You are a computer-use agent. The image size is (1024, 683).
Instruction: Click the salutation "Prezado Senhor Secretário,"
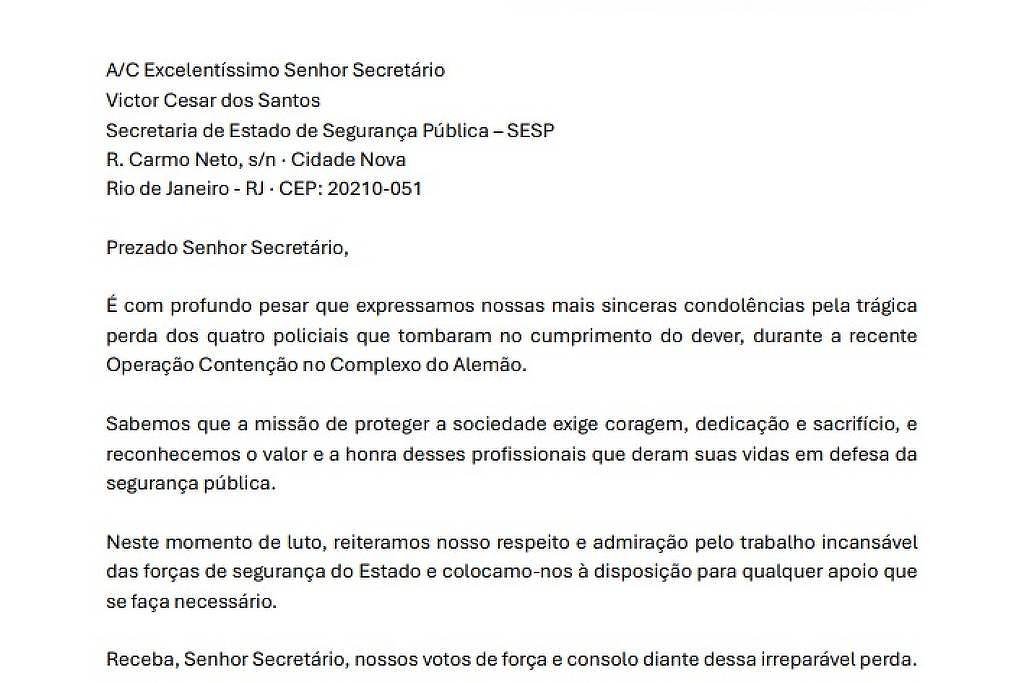pyautogui.click(x=228, y=248)
